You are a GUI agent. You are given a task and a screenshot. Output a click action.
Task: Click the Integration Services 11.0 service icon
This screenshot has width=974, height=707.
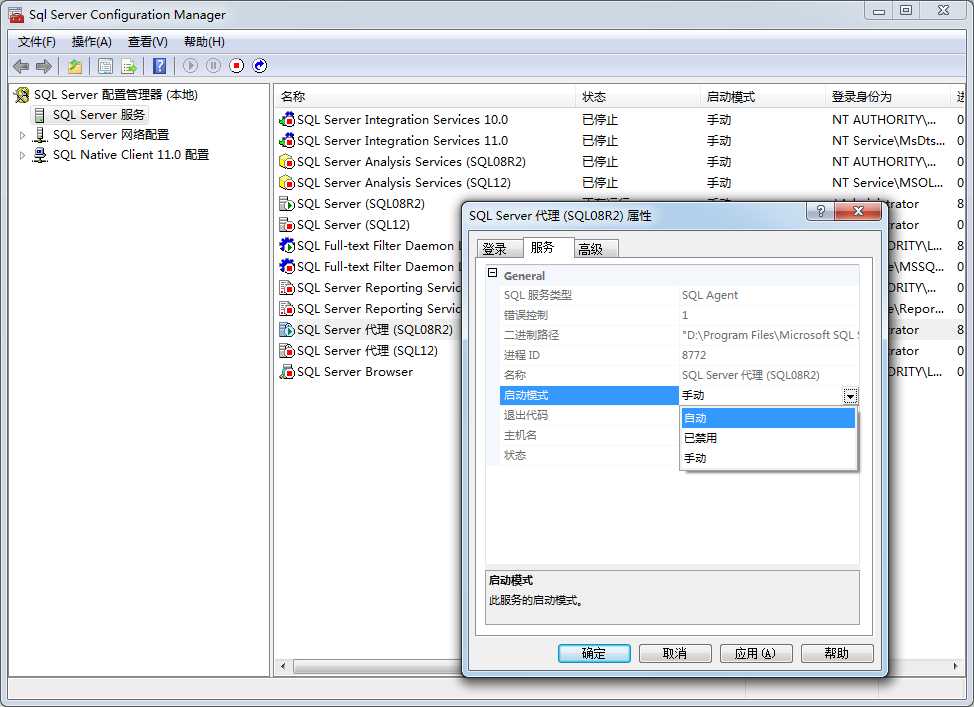pos(286,141)
